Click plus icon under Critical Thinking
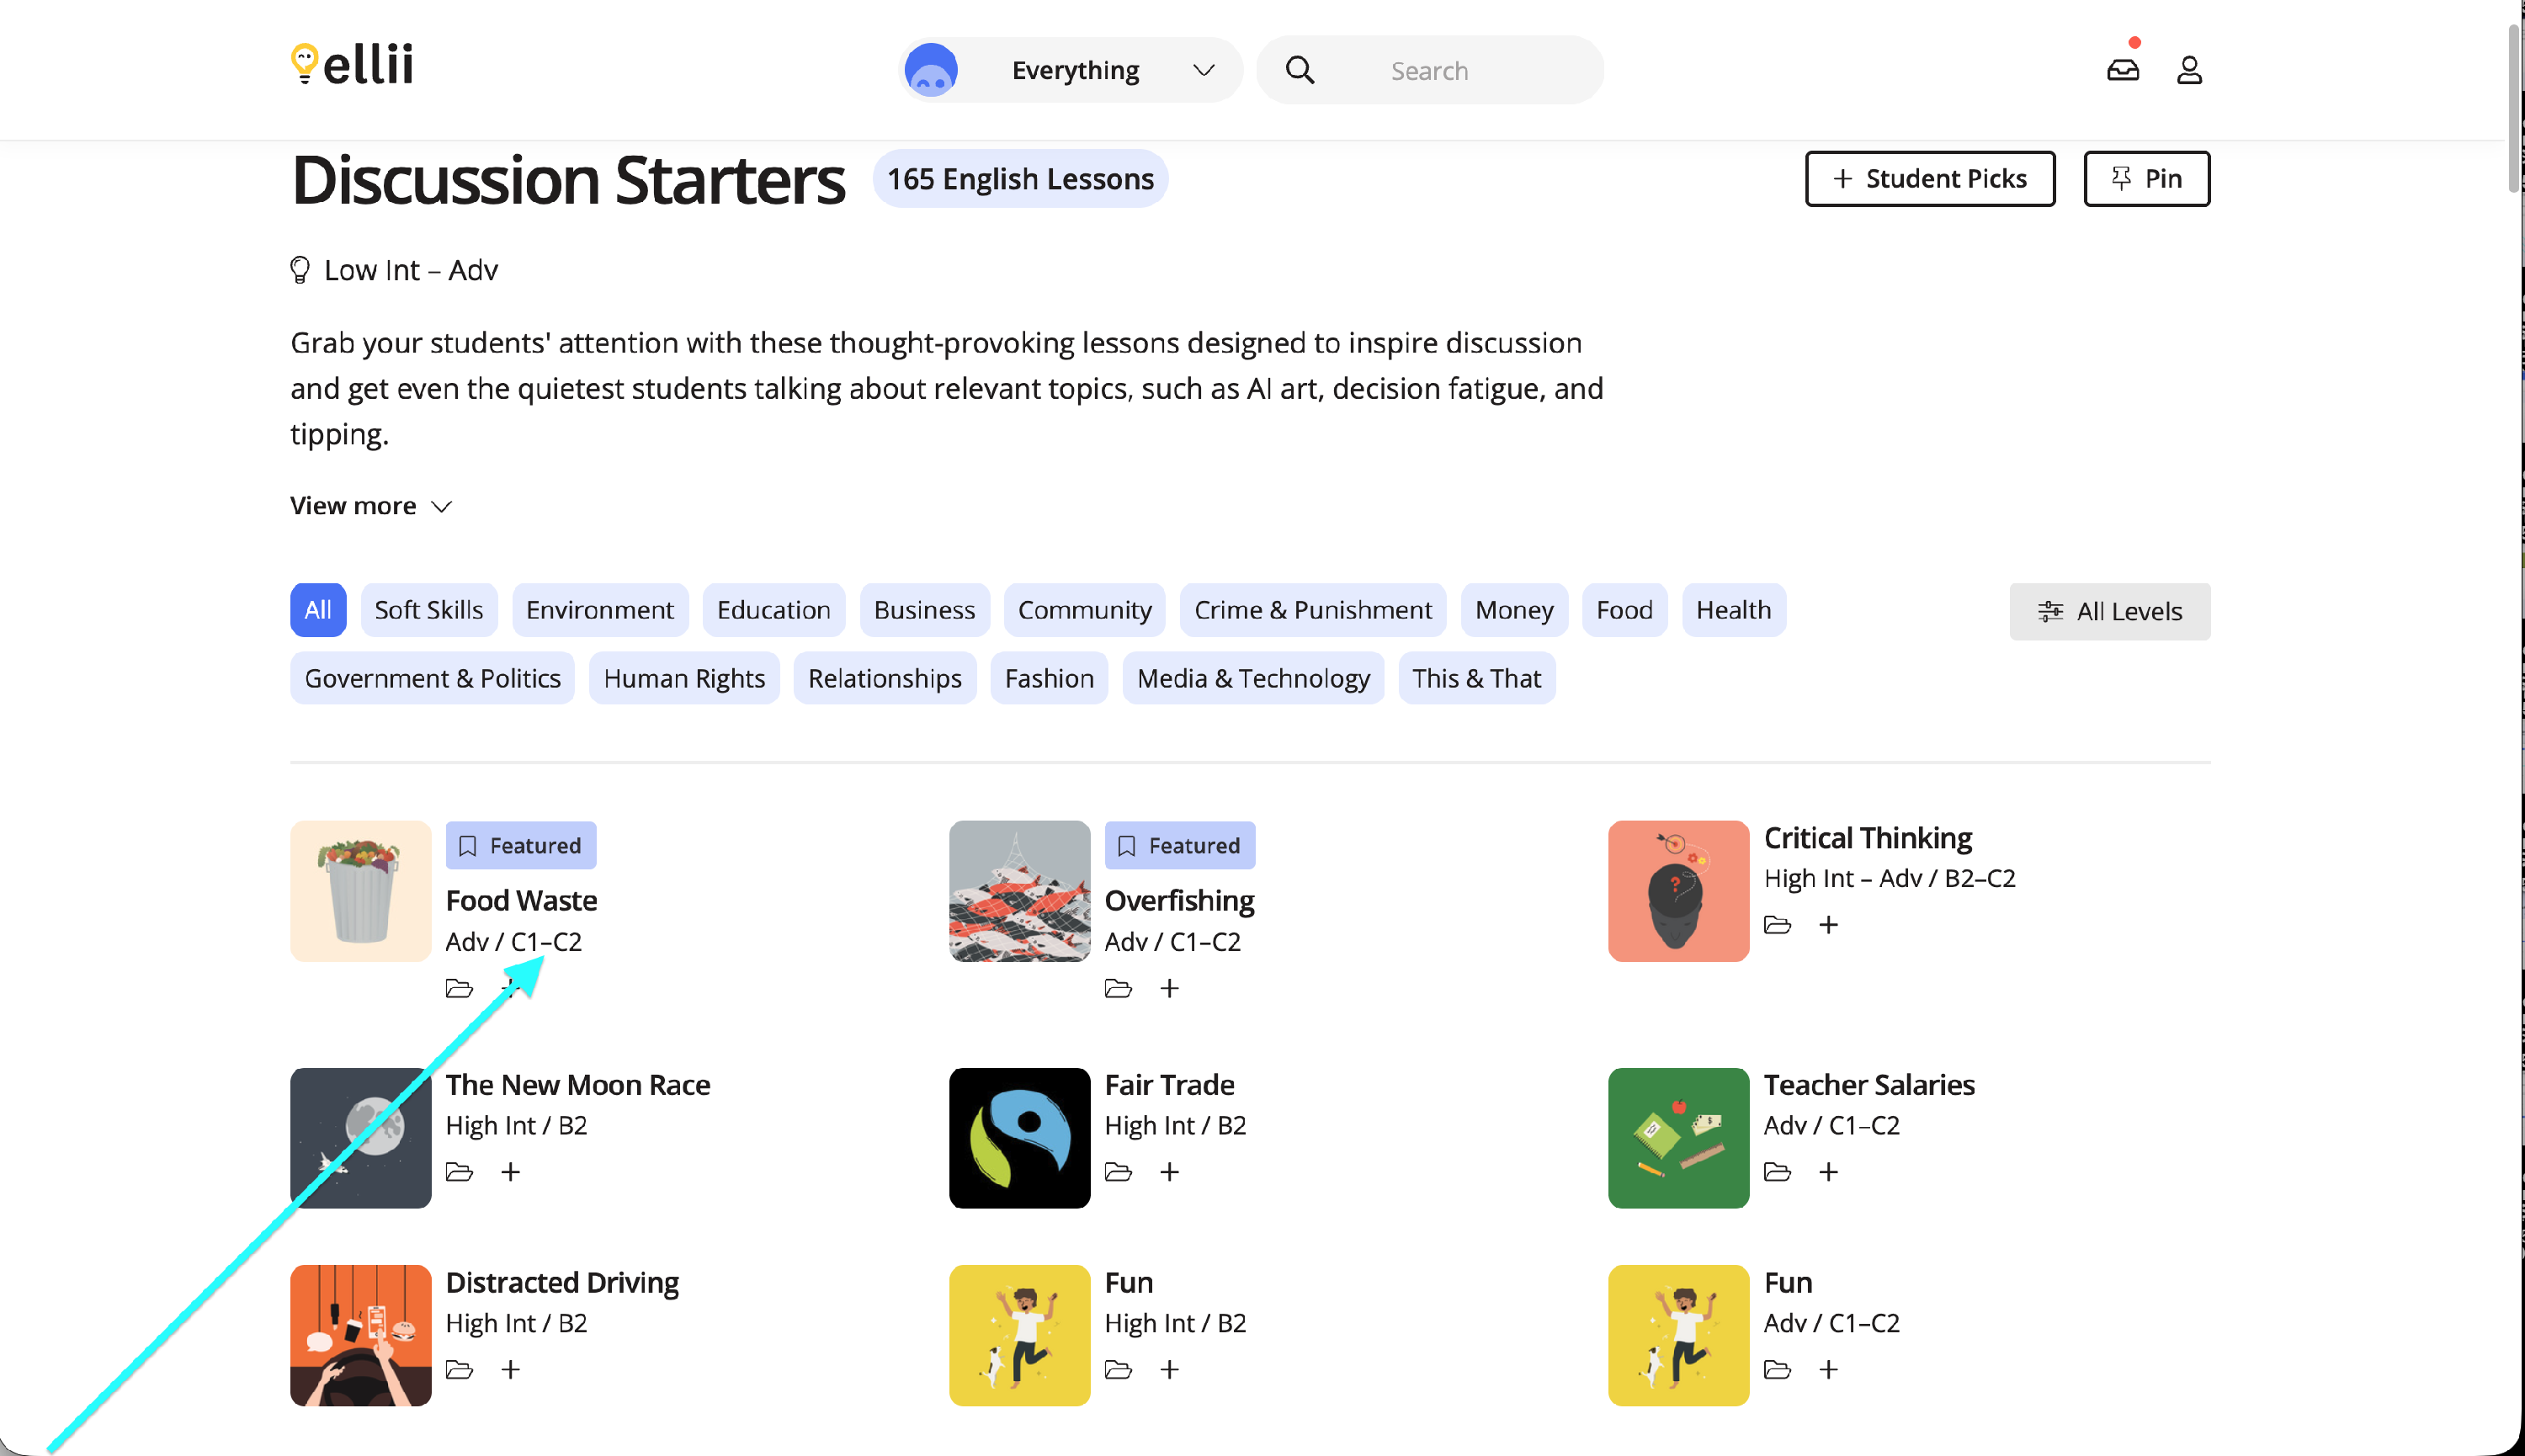 point(1828,924)
